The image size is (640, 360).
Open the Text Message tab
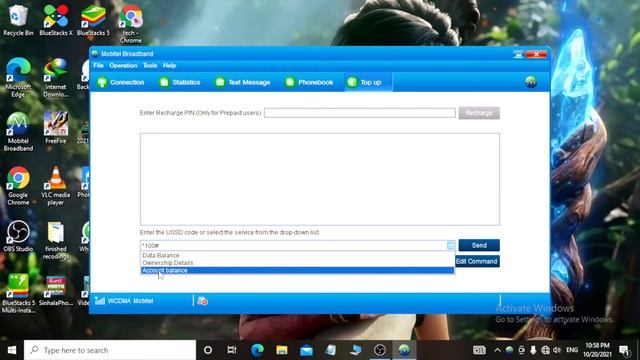[x=243, y=82]
